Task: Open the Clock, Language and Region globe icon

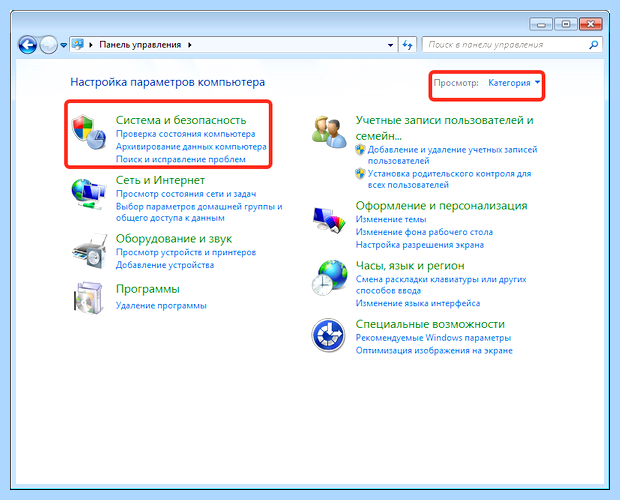Action: (329, 278)
